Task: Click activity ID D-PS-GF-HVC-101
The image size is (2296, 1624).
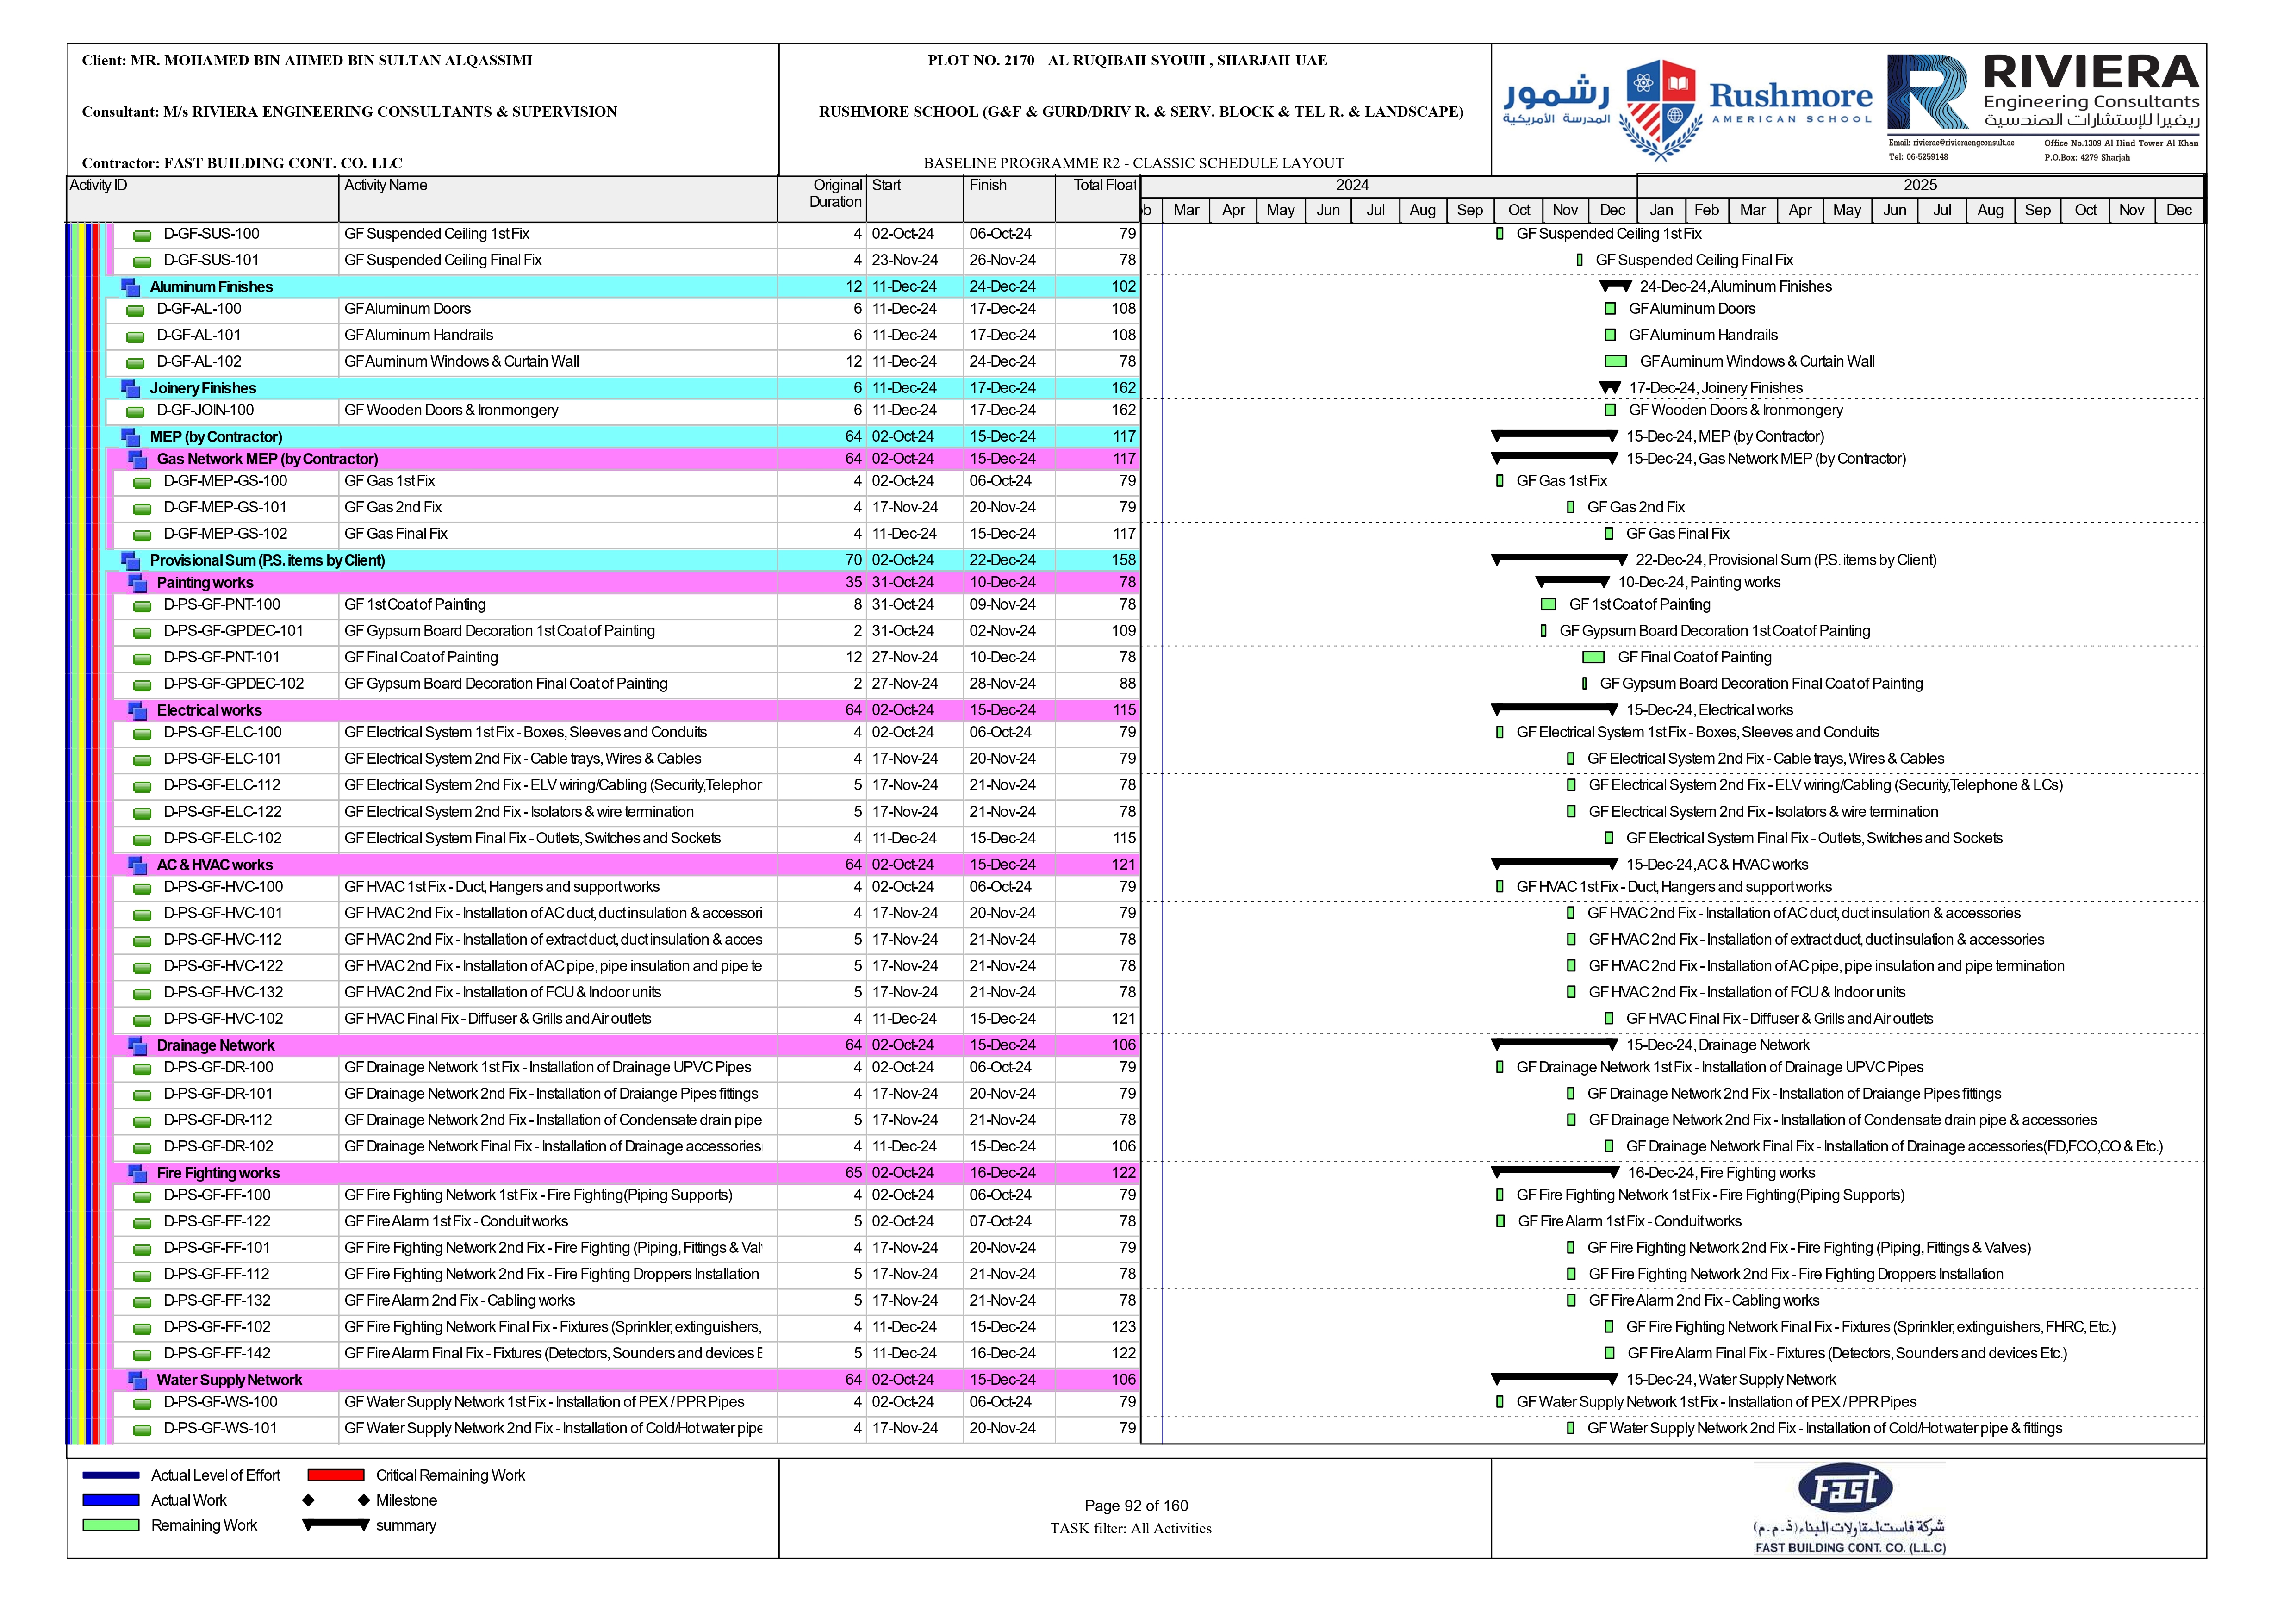Action: click(x=223, y=914)
